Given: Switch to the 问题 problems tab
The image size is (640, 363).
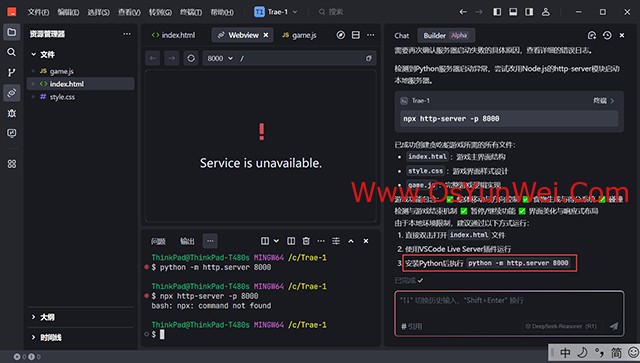Looking at the screenshot, I should pos(158,241).
